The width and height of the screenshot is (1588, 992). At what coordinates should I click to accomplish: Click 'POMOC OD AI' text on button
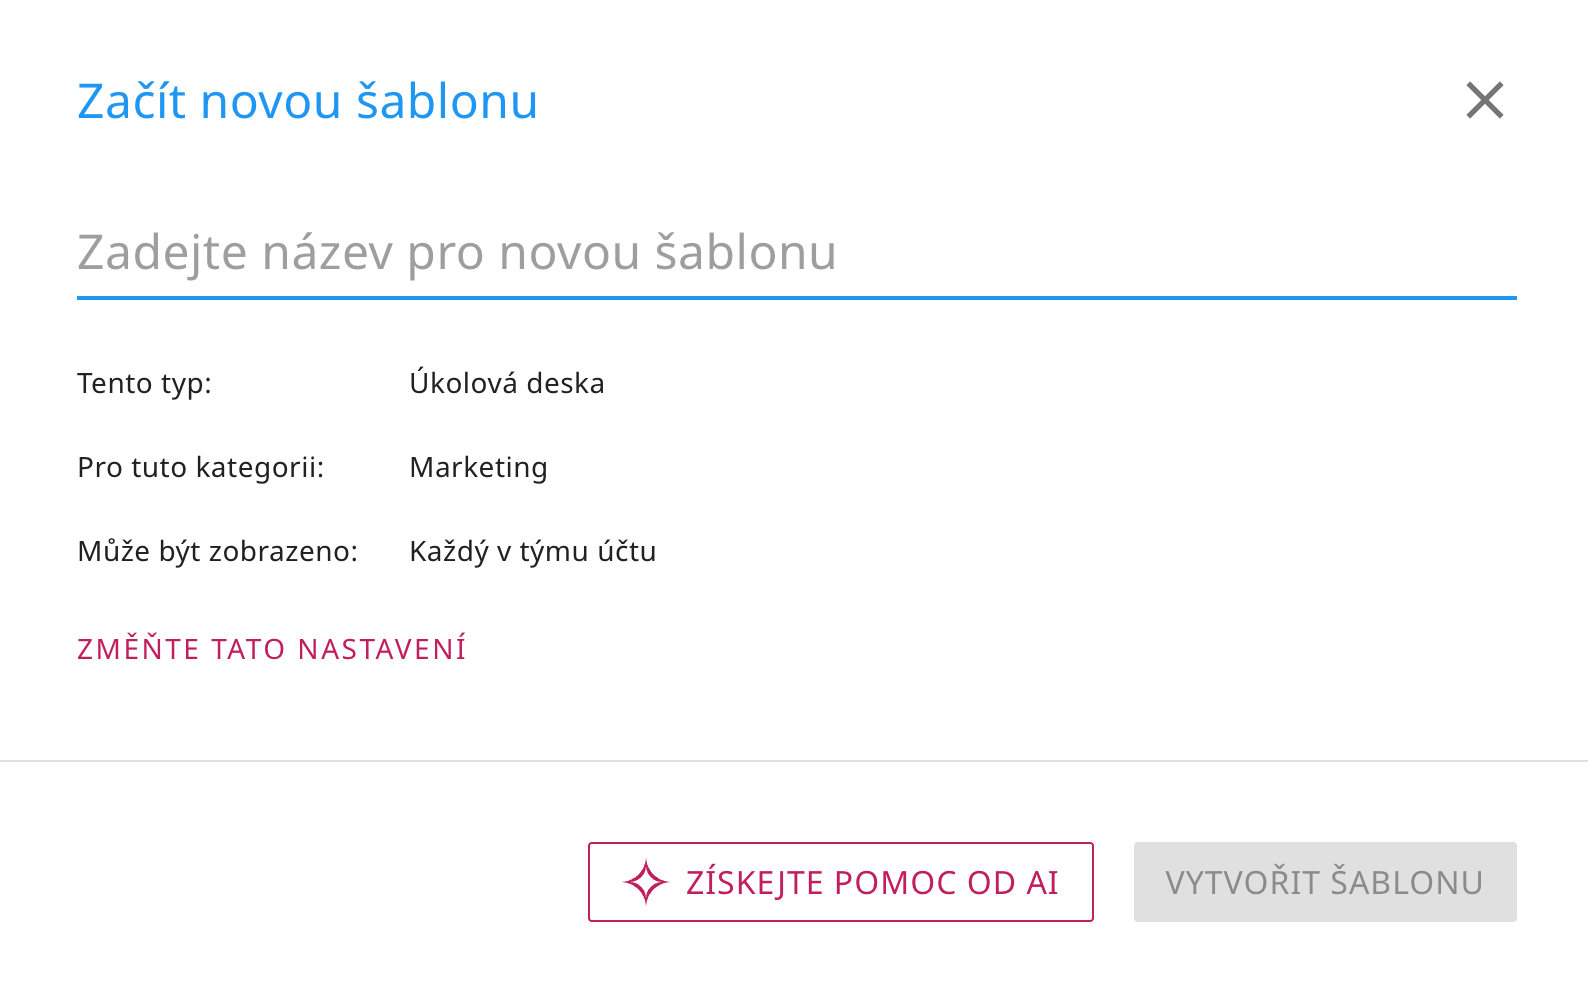coord(945,883)
